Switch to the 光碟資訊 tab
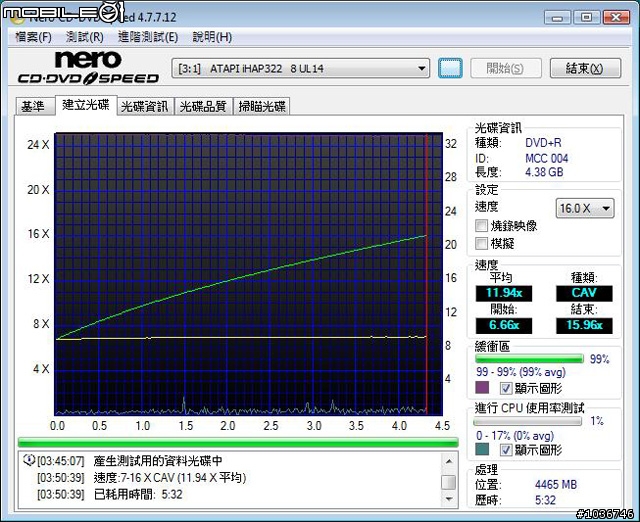The width and height of the screenshot is (640, 522). pos(145,107)
